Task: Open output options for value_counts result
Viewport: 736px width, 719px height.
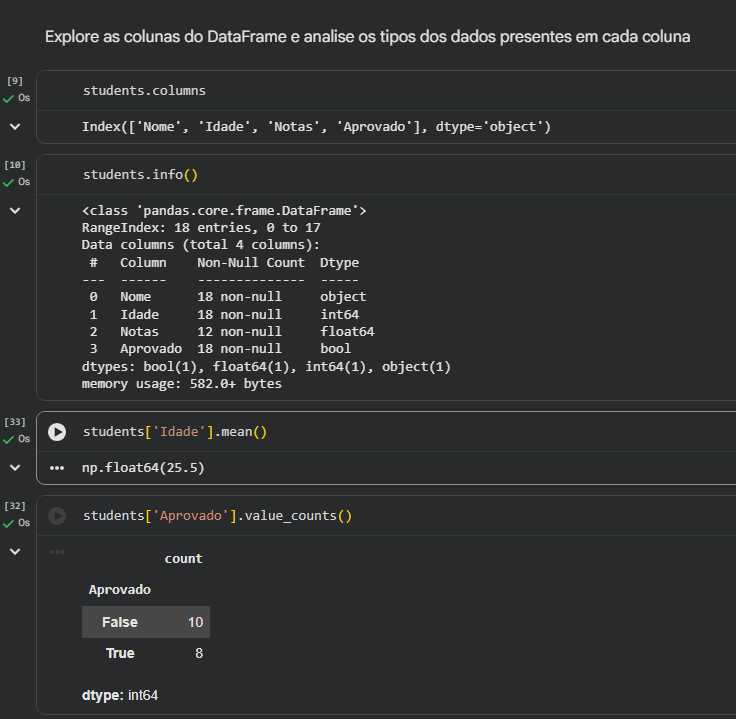Action: coord(57,552)
